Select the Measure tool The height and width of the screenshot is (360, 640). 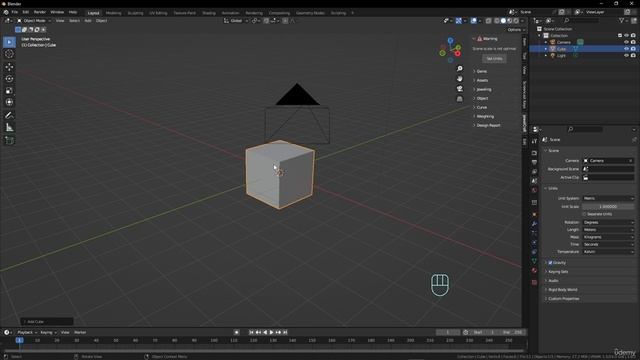[9, 128]
